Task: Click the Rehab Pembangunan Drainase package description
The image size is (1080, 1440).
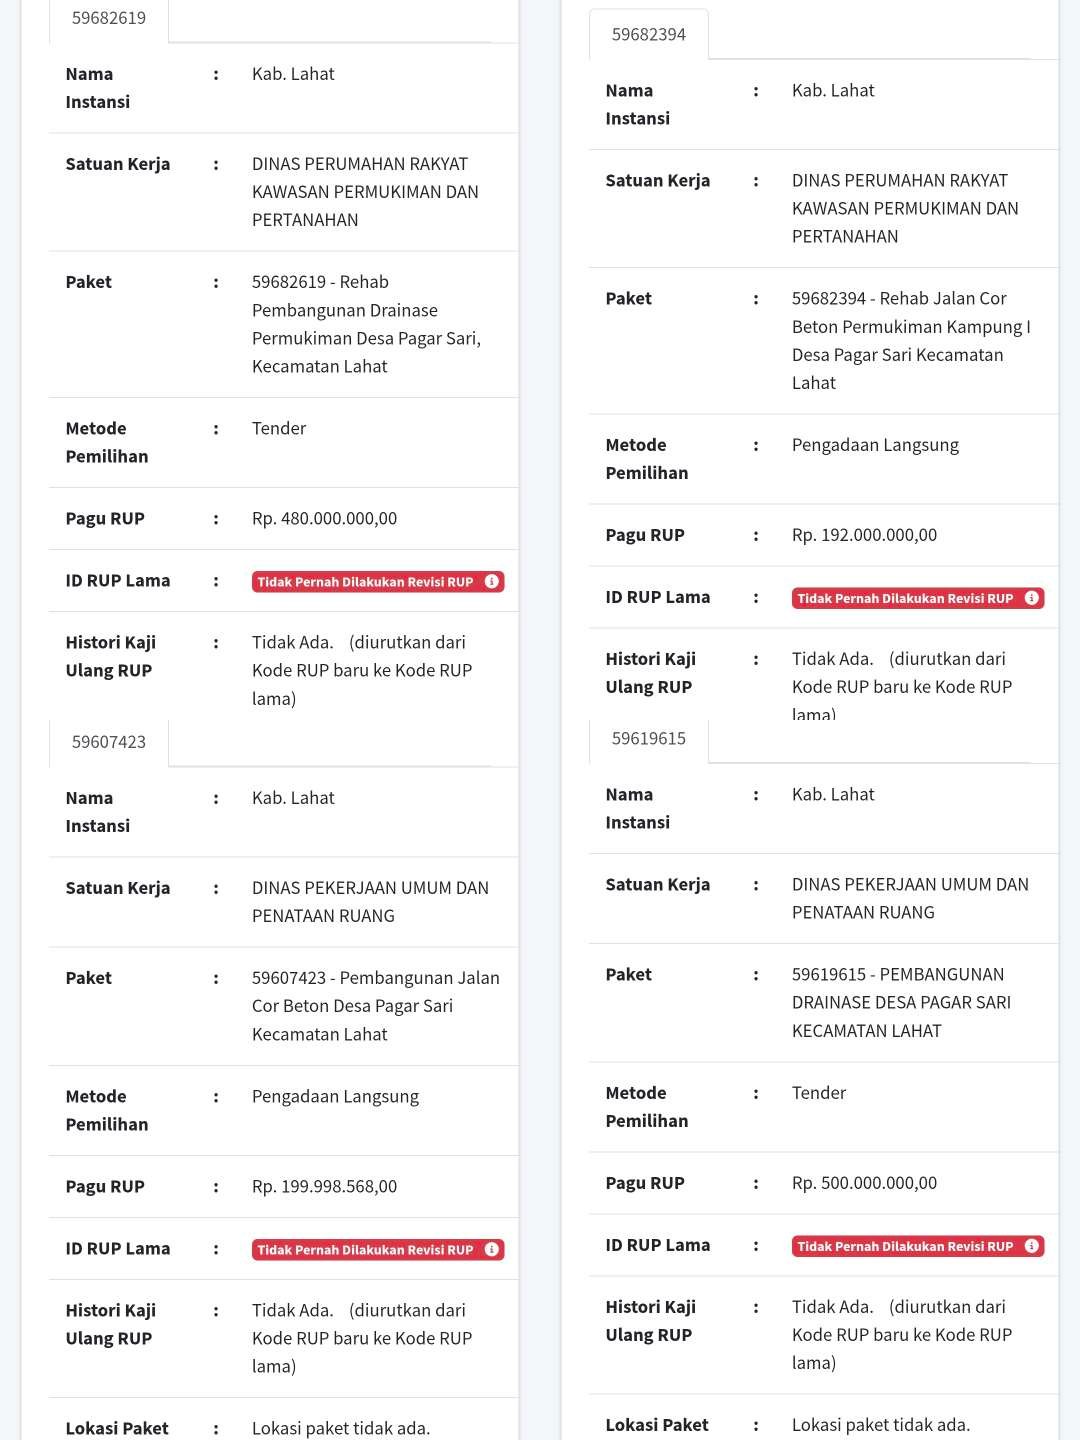Action: (x=366, y=324)
